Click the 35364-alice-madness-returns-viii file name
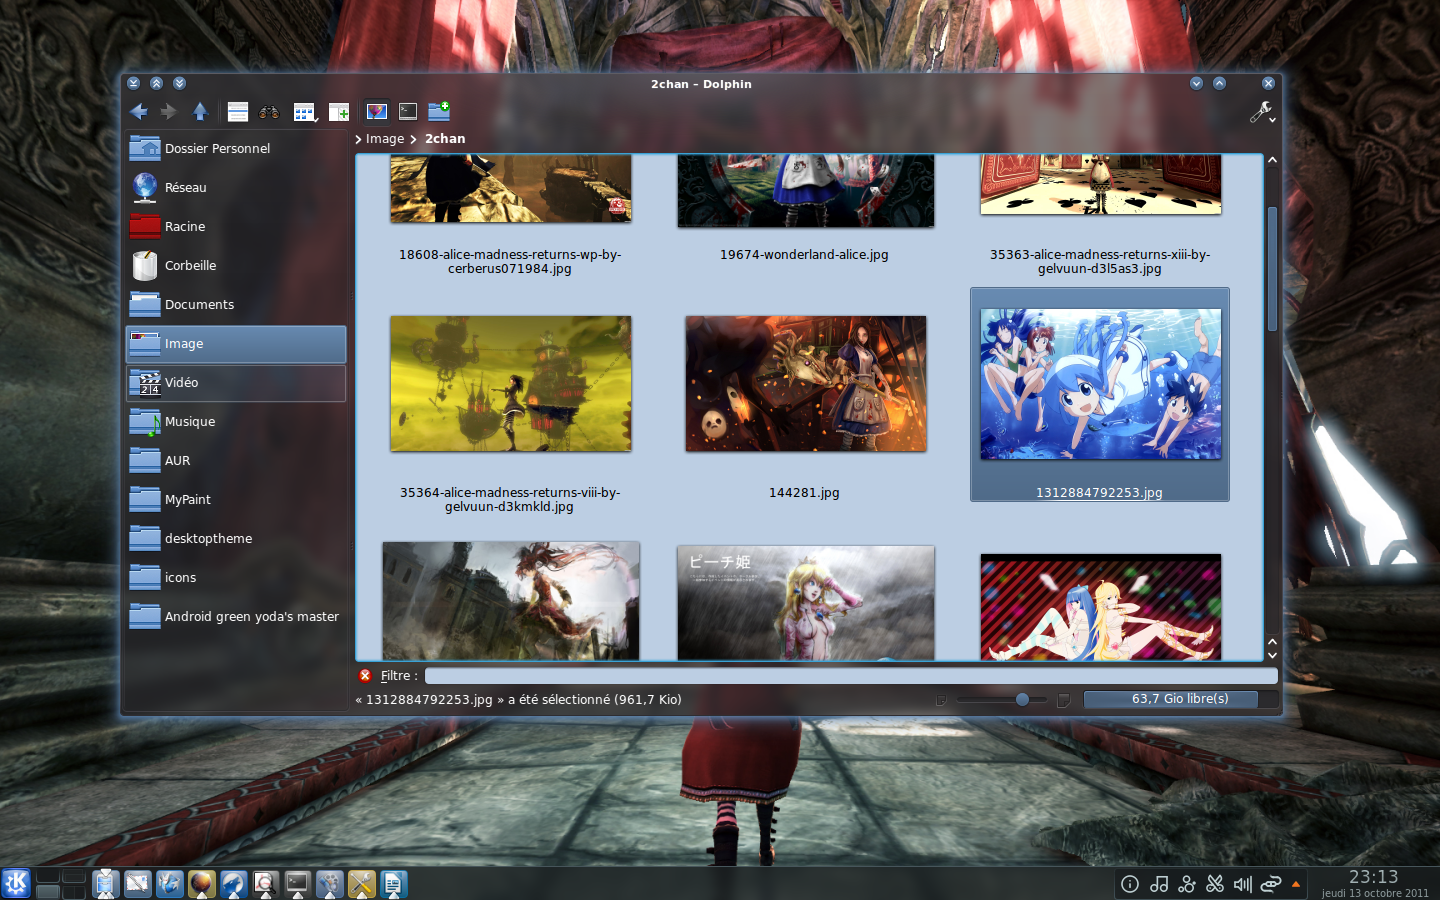The image size is (1440, 900). 510,499
